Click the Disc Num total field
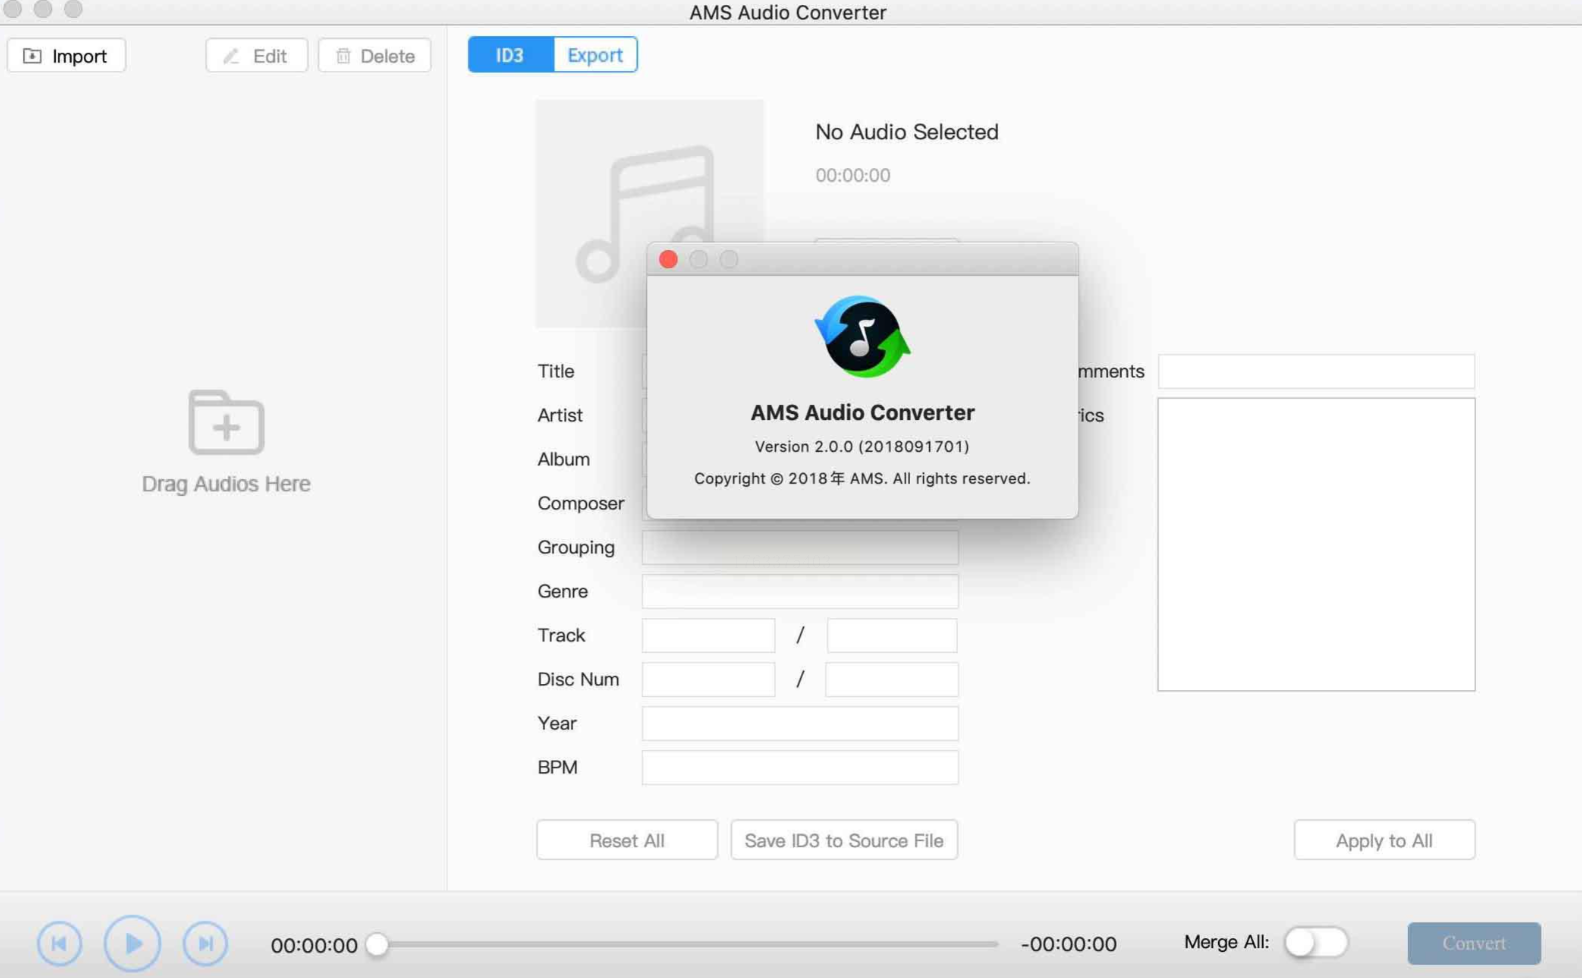Image resolution: width=1582 pixels, height=978 pixels. point(892,679)
